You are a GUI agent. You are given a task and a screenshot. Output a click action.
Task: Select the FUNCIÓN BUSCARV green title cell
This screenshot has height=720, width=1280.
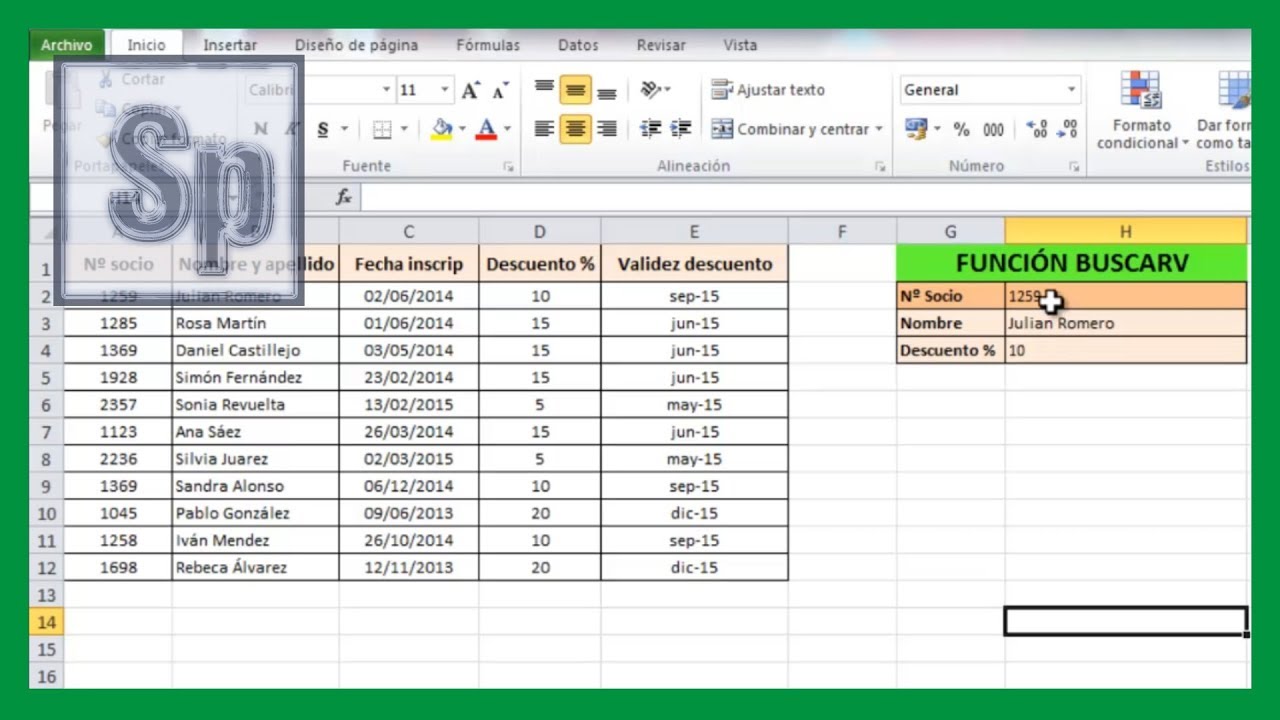point(1072,263)
